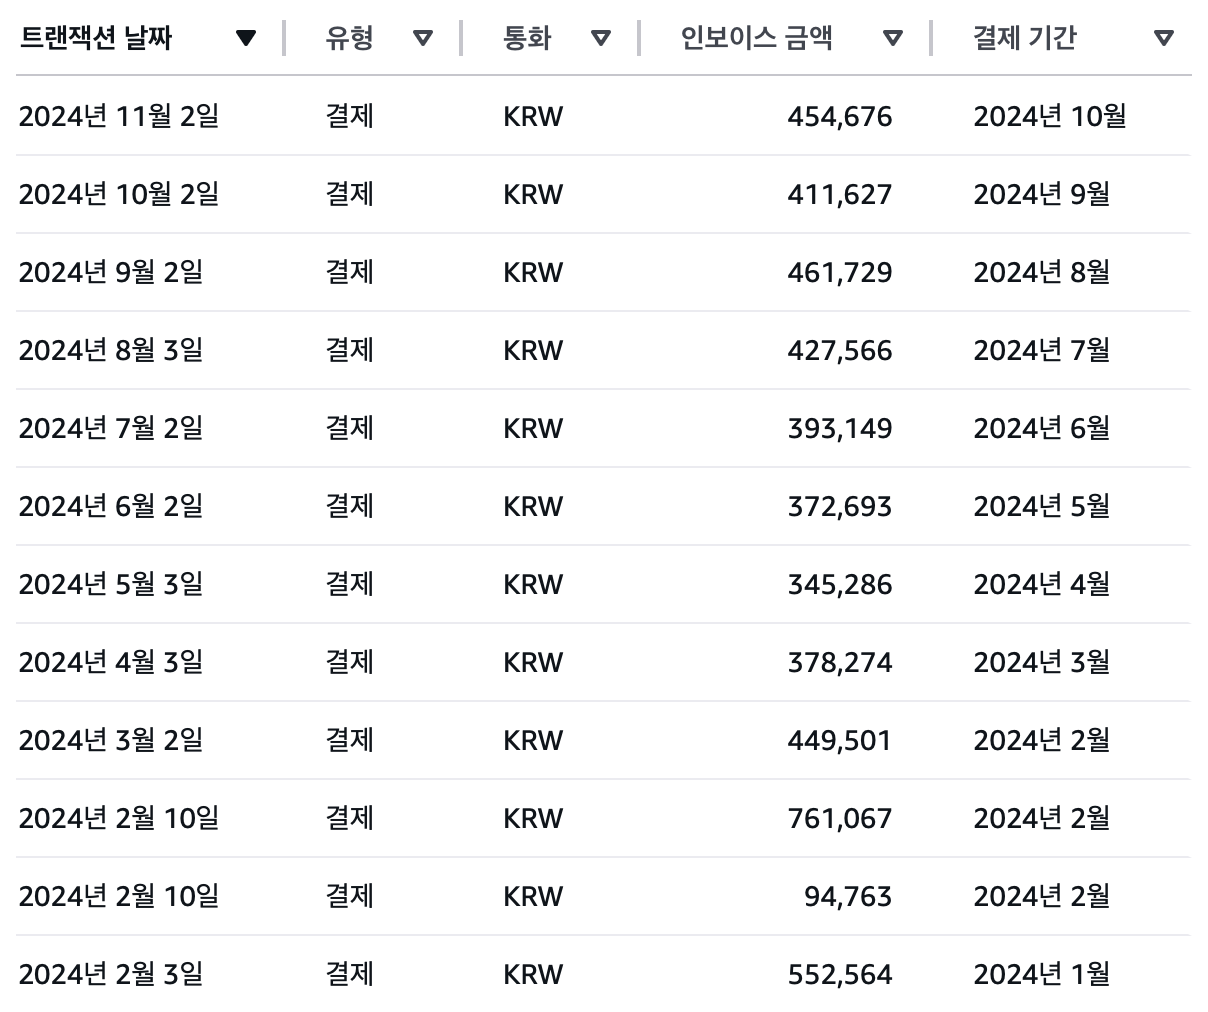Select the 결제 기간 column header text

[x=1024, y=39]
